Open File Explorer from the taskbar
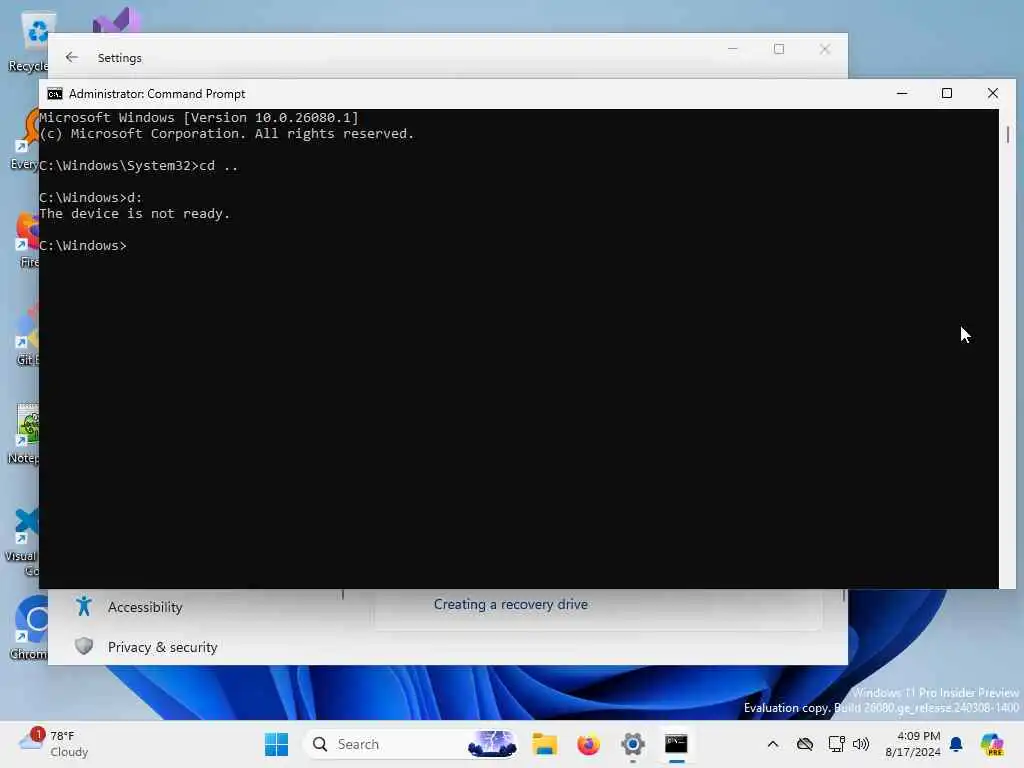1024x768 pixels. (544, 744)
